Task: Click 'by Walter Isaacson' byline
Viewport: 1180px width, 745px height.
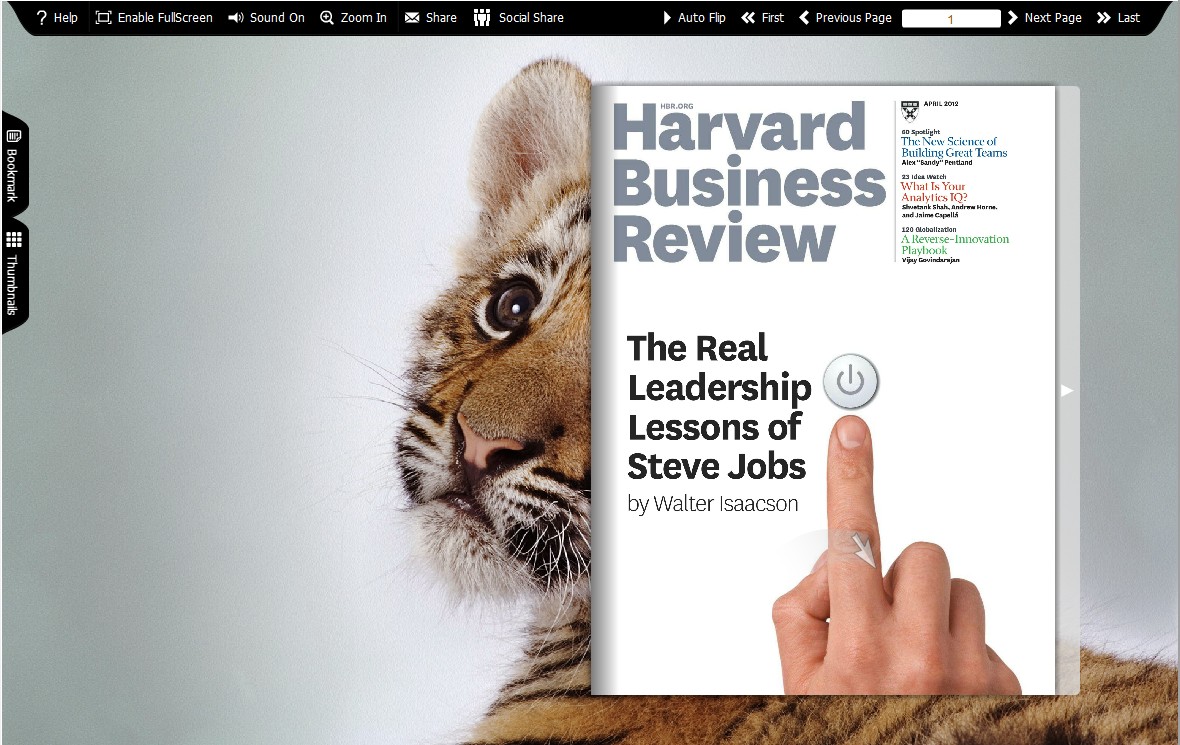Action: click(713, 503)
